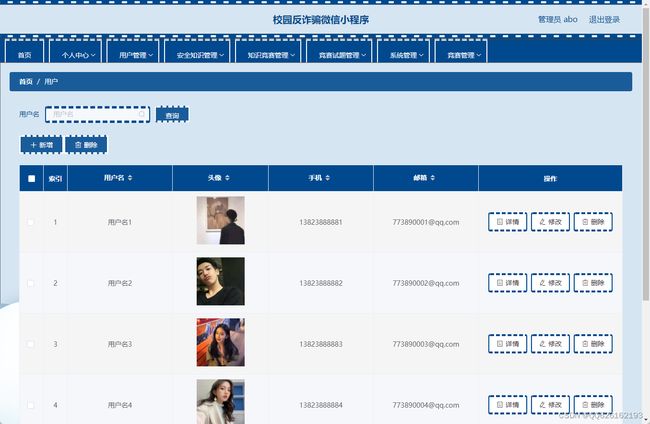Select email 773890001@qq.com
The width and height of the screenshot is (650, 424).
click(x=426, y=222)
